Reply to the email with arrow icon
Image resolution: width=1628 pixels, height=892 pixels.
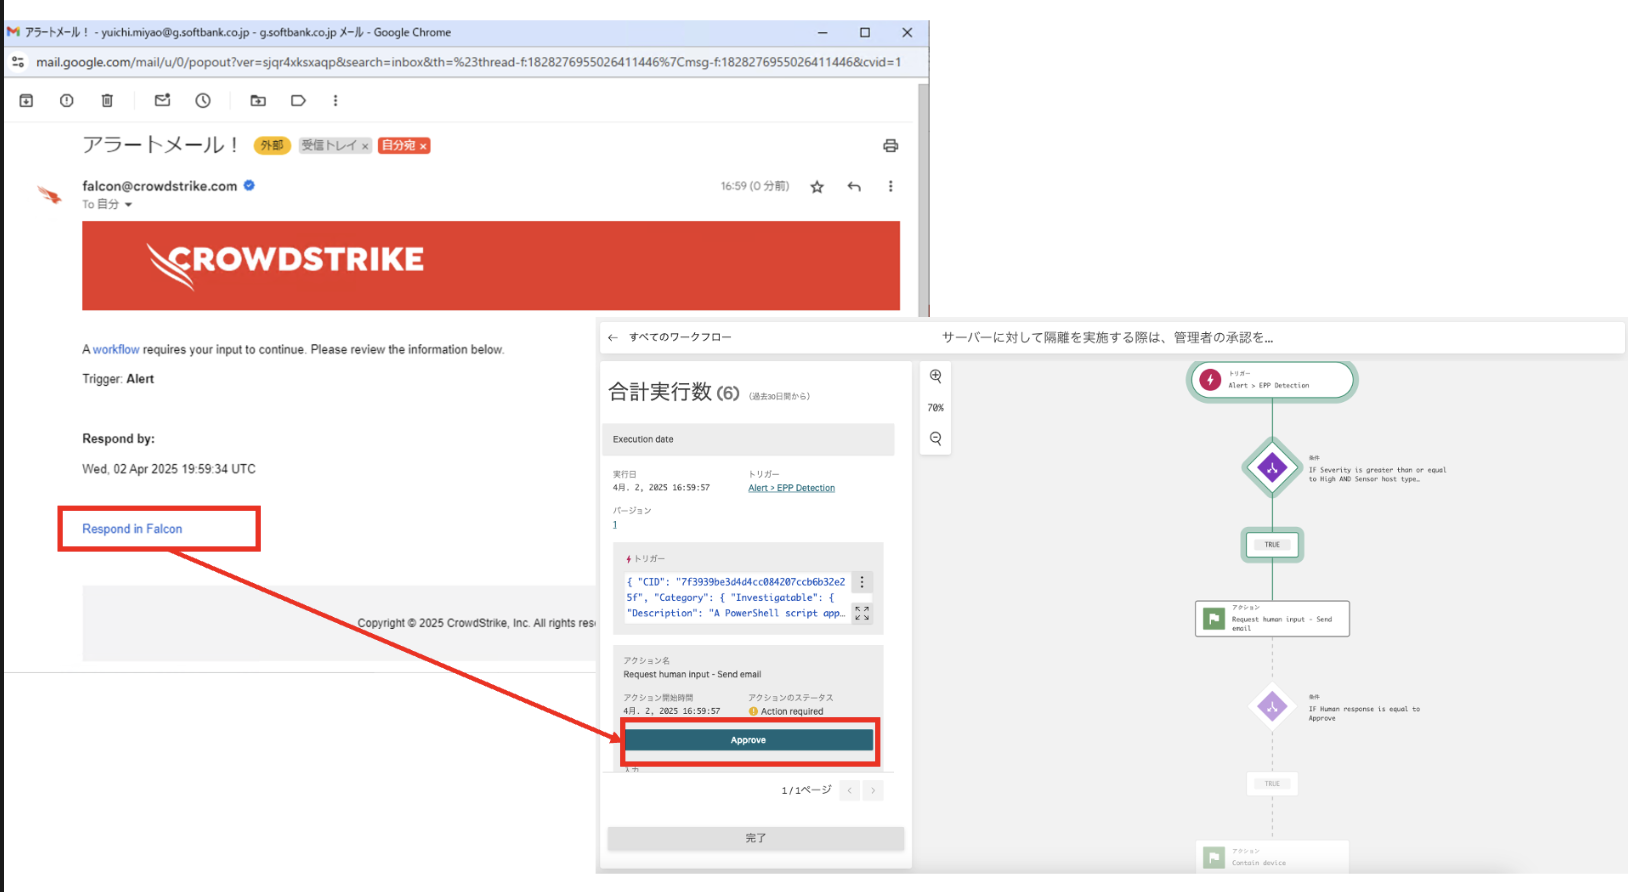(854, 186)
